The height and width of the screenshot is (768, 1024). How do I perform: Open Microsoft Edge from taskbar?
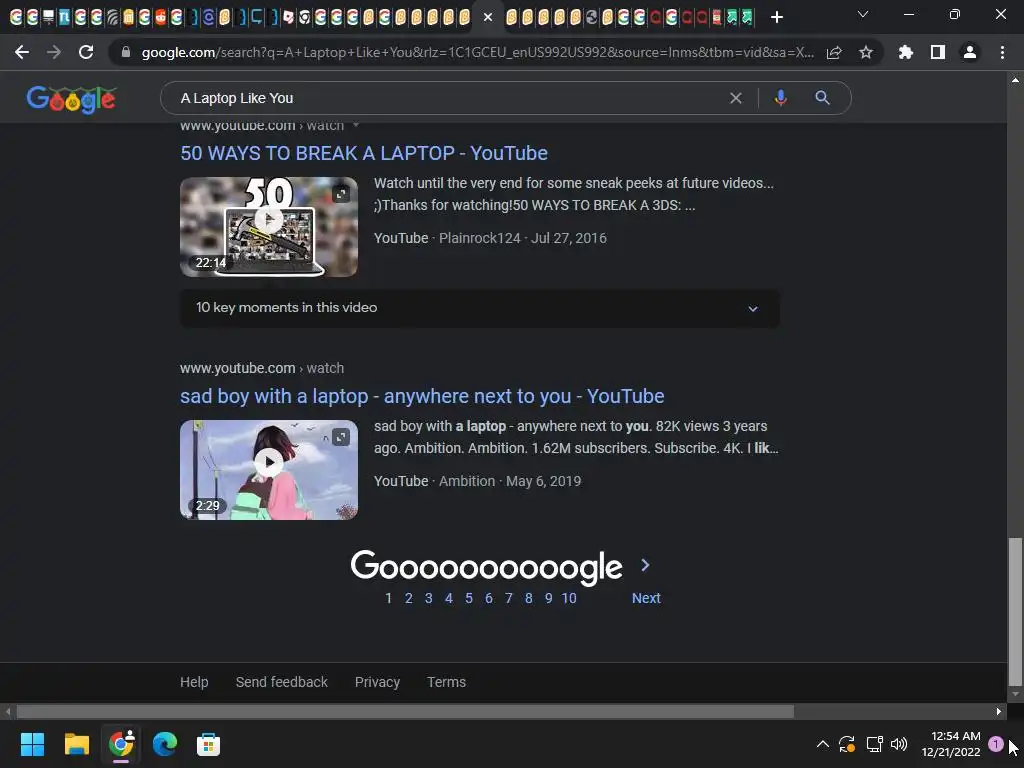tap(165, 744)
